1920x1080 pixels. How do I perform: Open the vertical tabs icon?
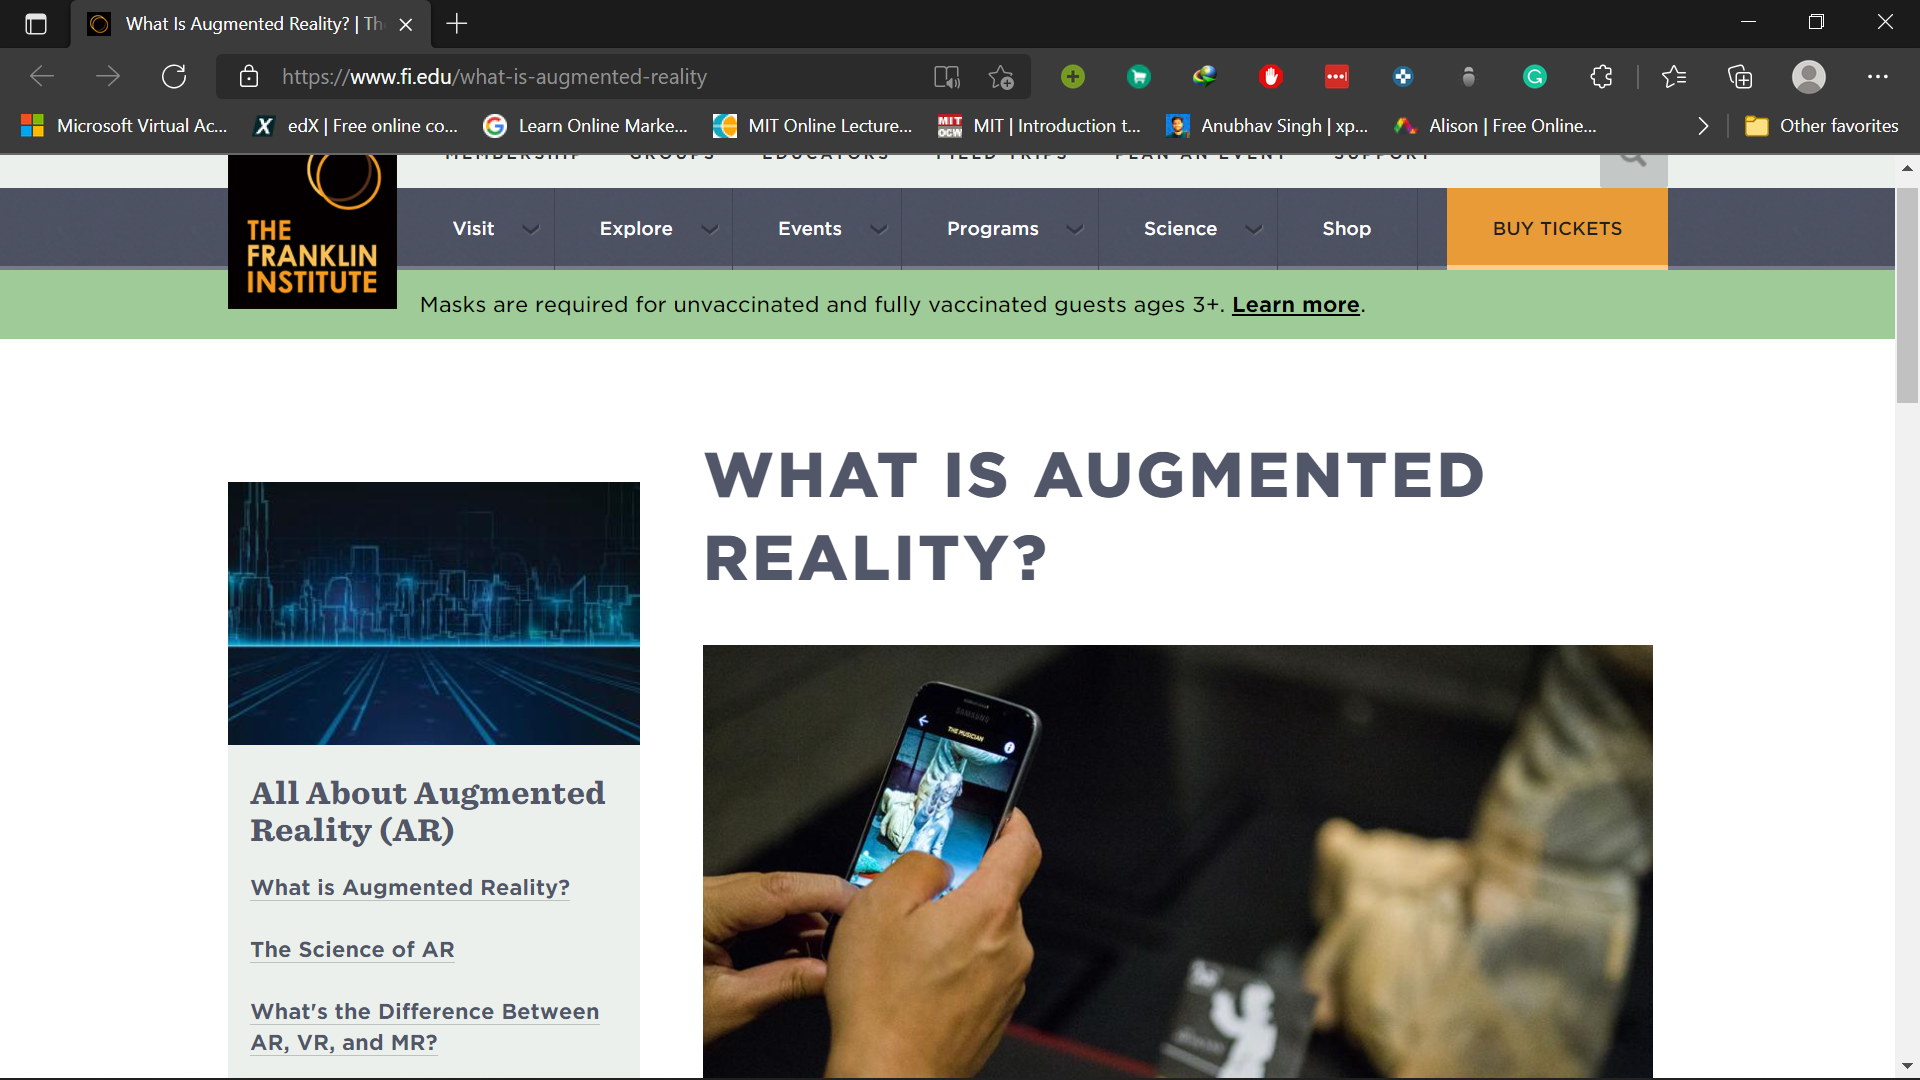point(36,24)
